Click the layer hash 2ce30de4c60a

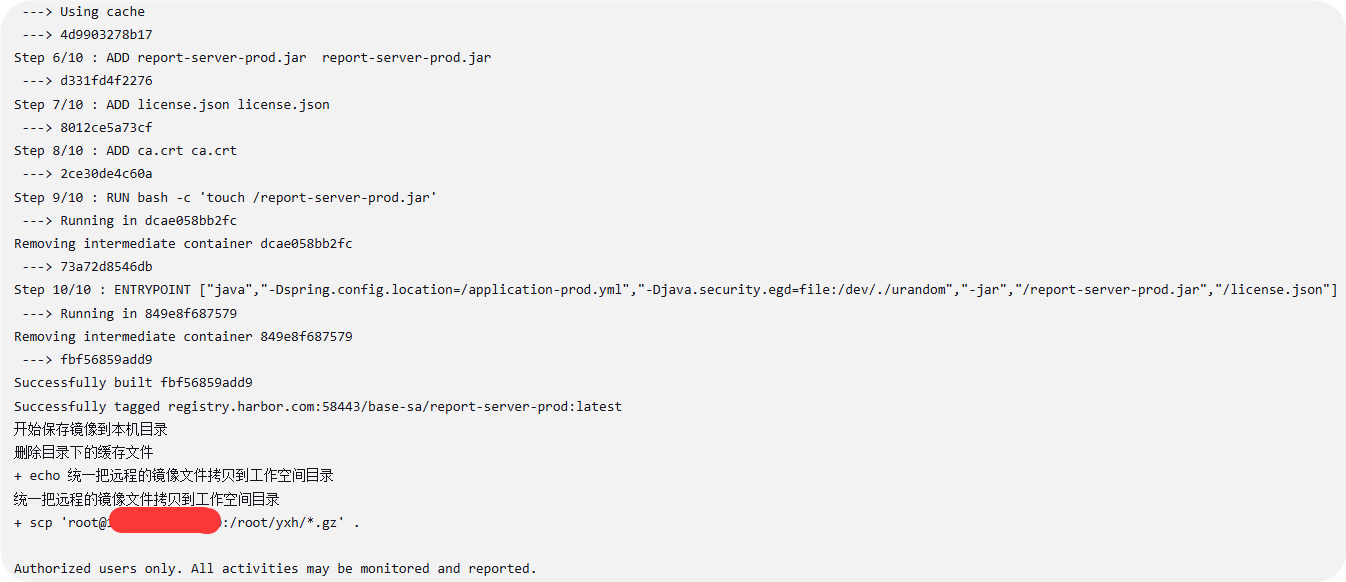pyautogui.click(x=106, y=174)
